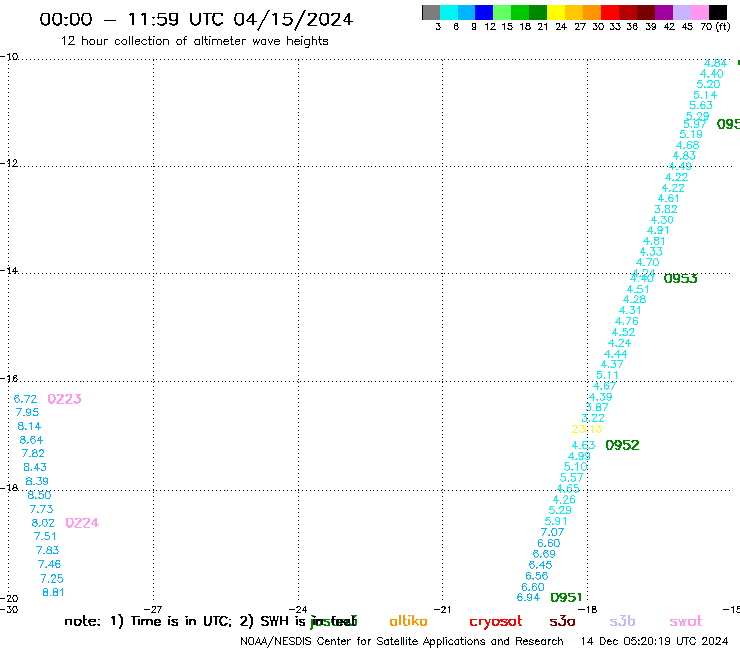The height and width of the screenshot is (650, 740).
Task: Click the 4.68 wave height value
Action: [x=688, y=145]
